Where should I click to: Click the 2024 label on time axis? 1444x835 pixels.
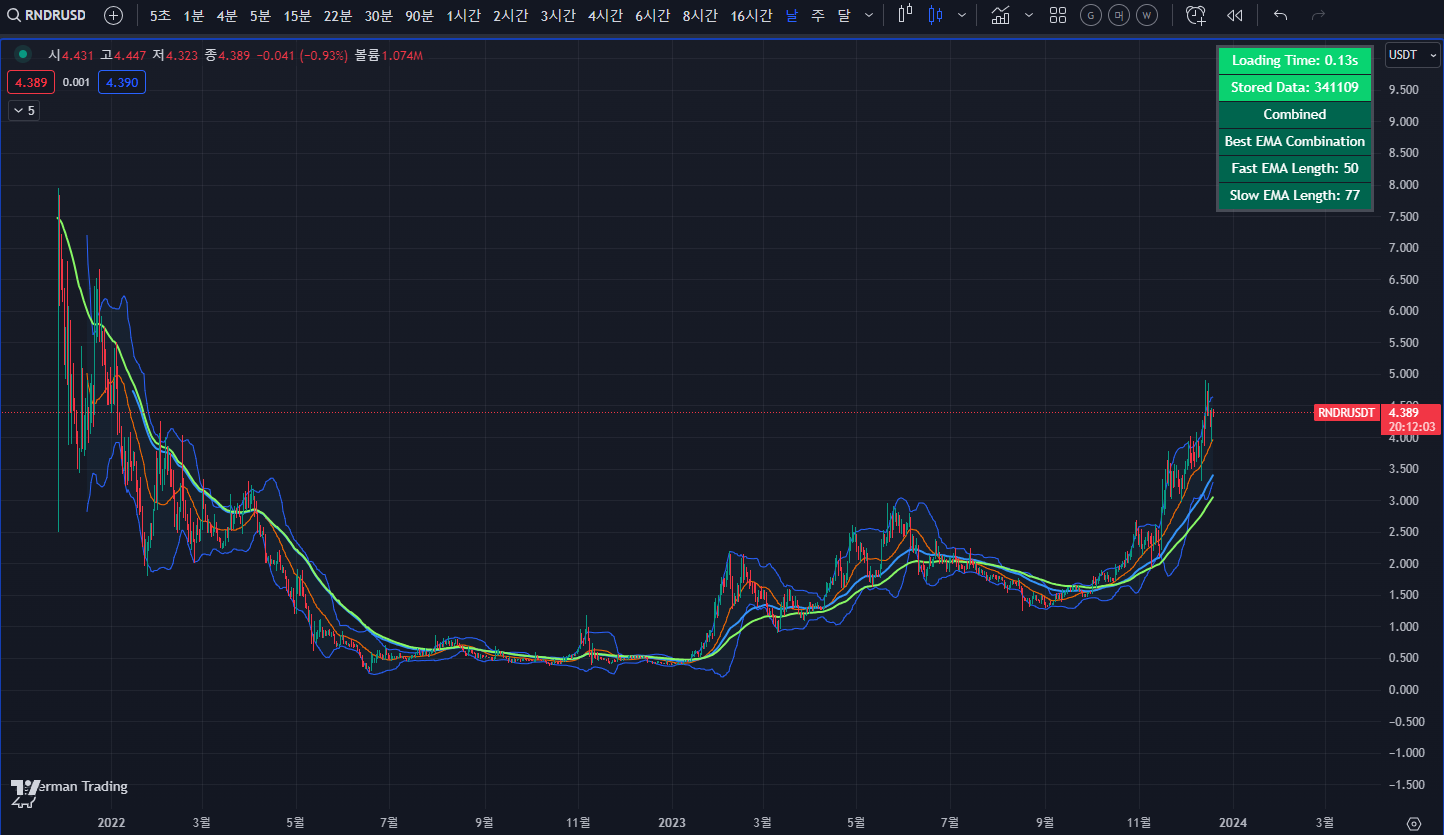[1232, 823]
